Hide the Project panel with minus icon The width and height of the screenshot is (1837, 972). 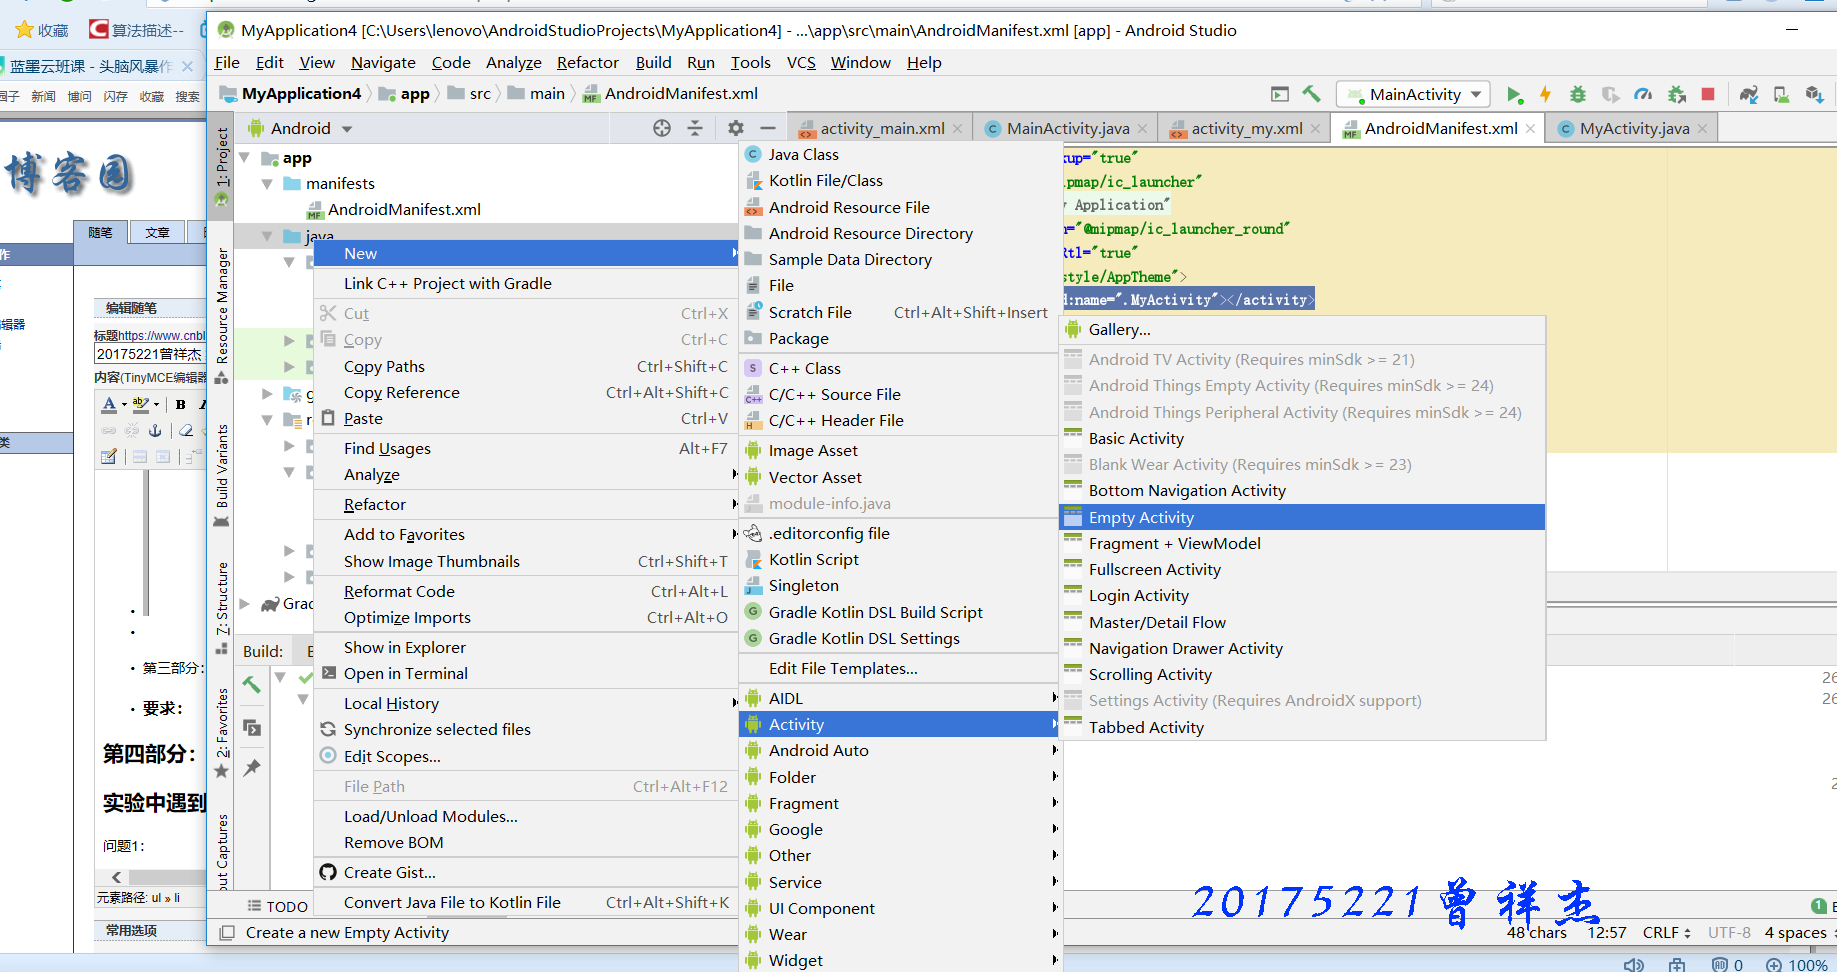(767, 128)
